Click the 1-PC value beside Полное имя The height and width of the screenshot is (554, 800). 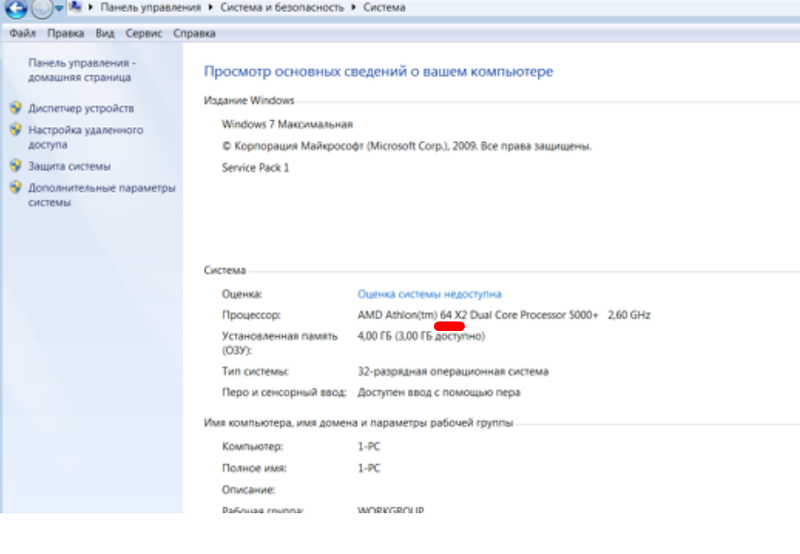coord(369,468)
